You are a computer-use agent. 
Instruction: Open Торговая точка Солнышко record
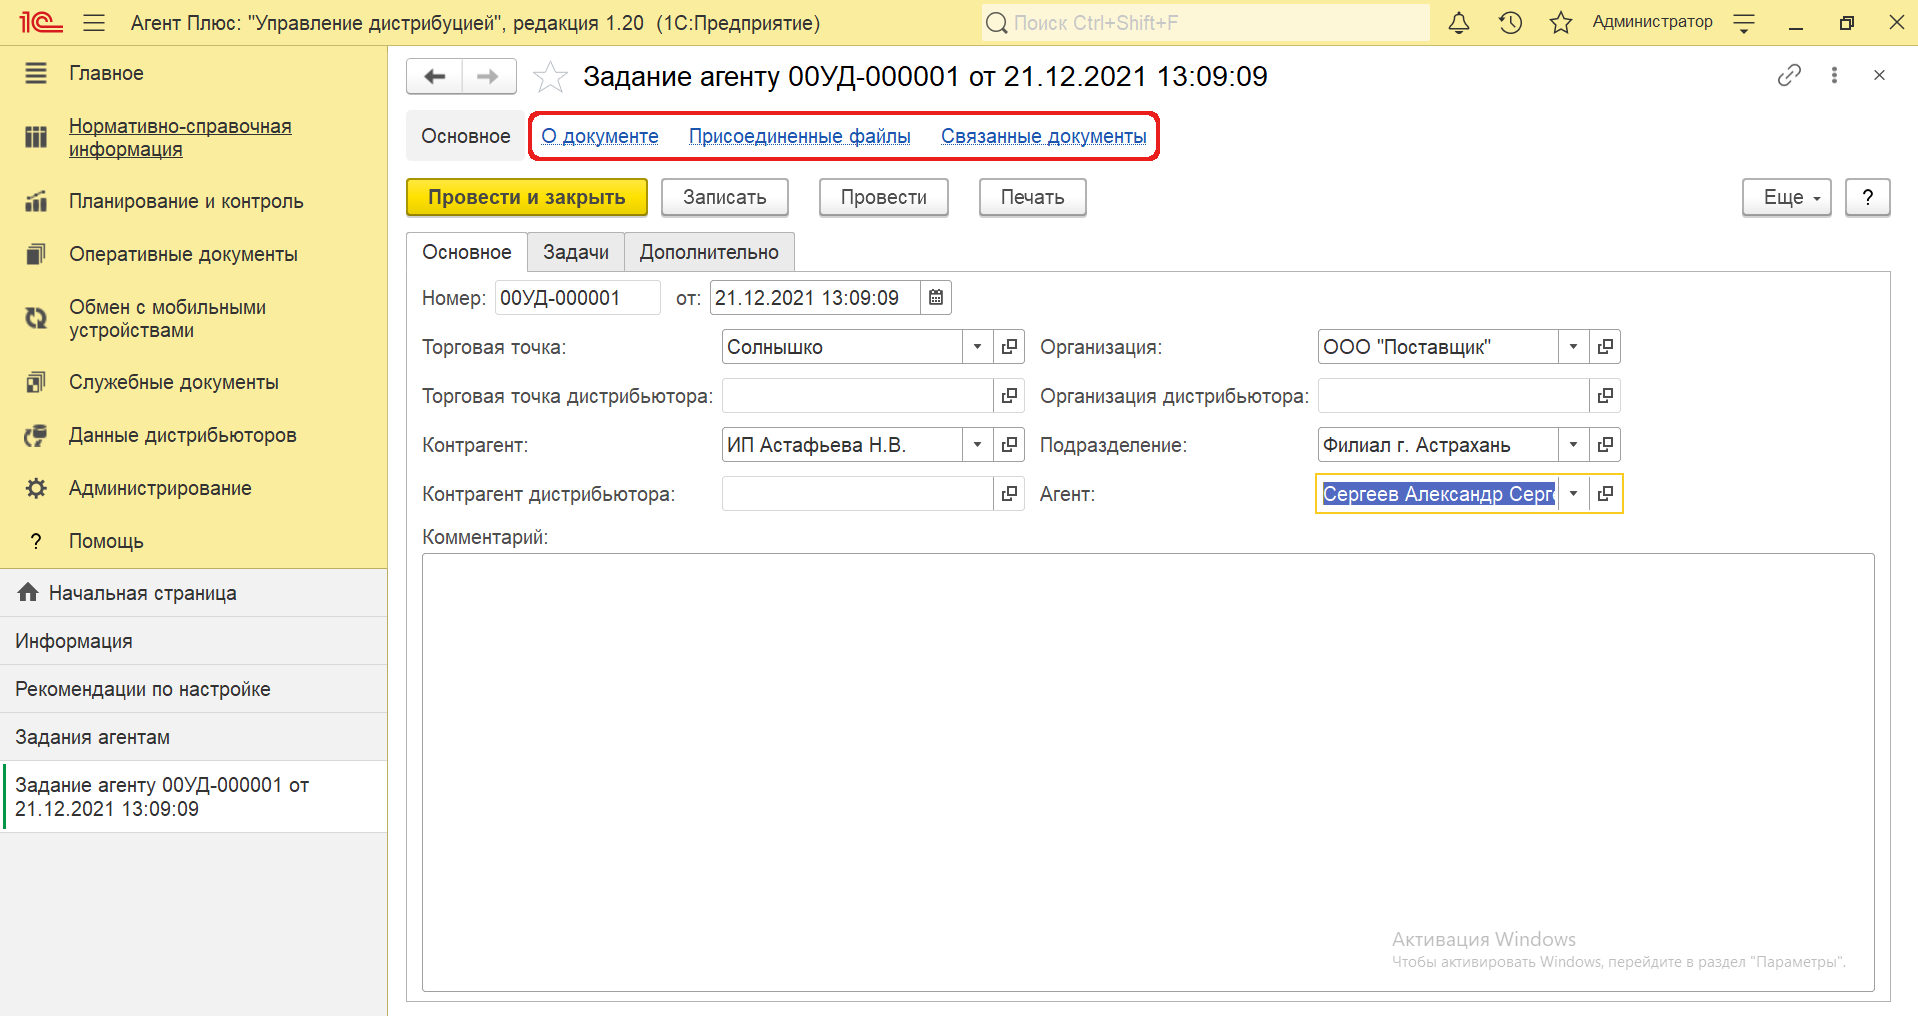pyautogui.click(x=1009, y=346)
